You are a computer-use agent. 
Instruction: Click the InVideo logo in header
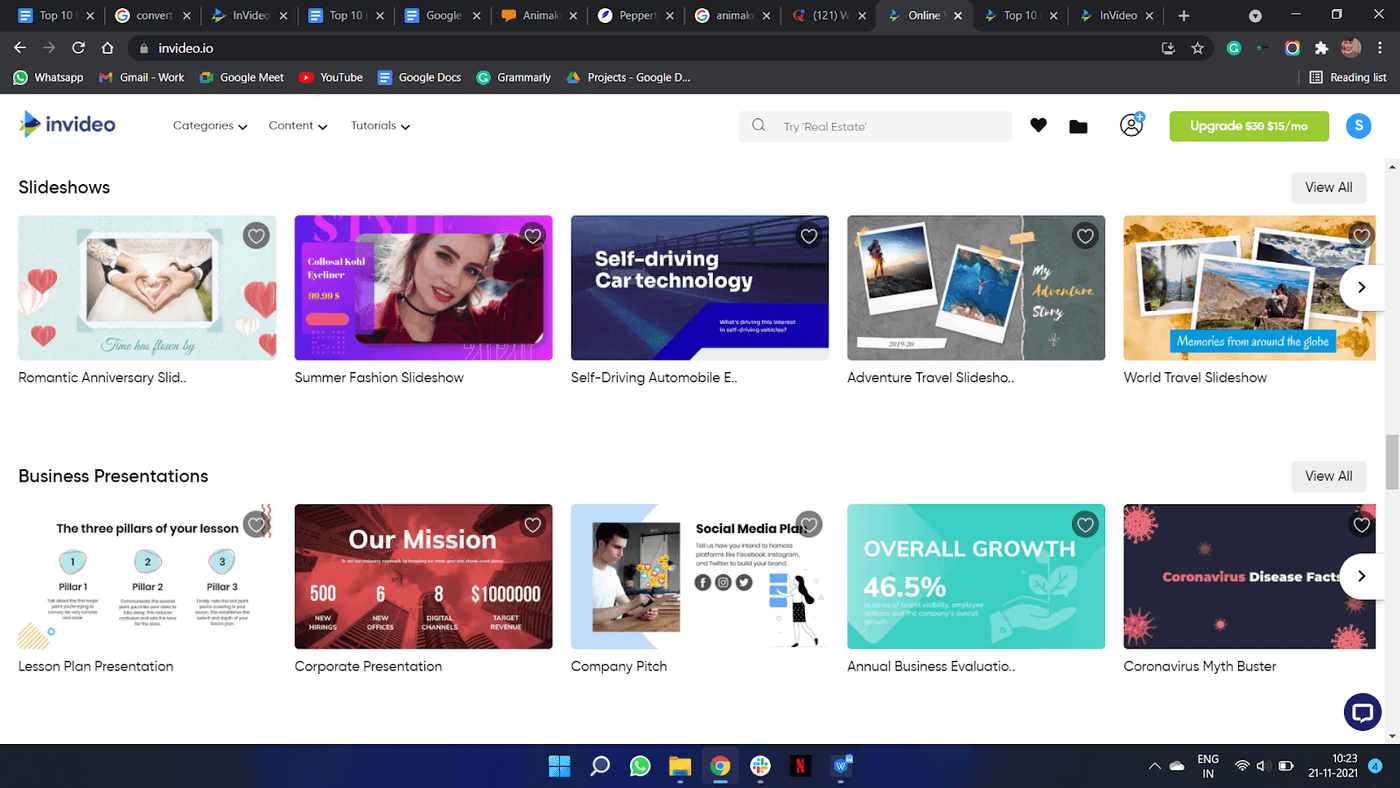(x=67, y=125)
